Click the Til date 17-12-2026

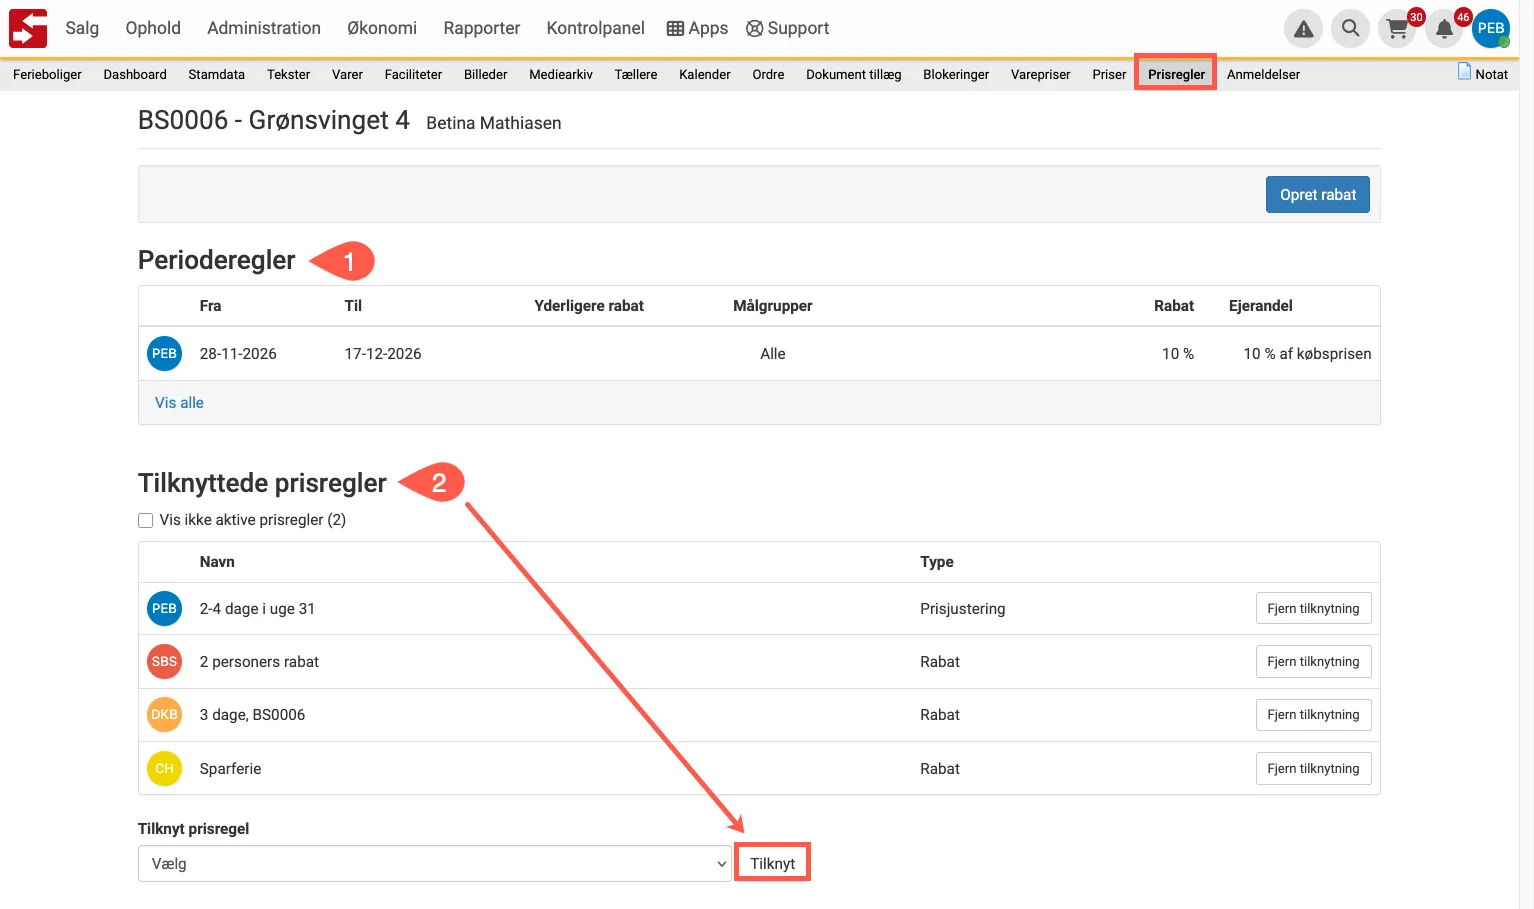pyautogui.click(x=383, y=354)
